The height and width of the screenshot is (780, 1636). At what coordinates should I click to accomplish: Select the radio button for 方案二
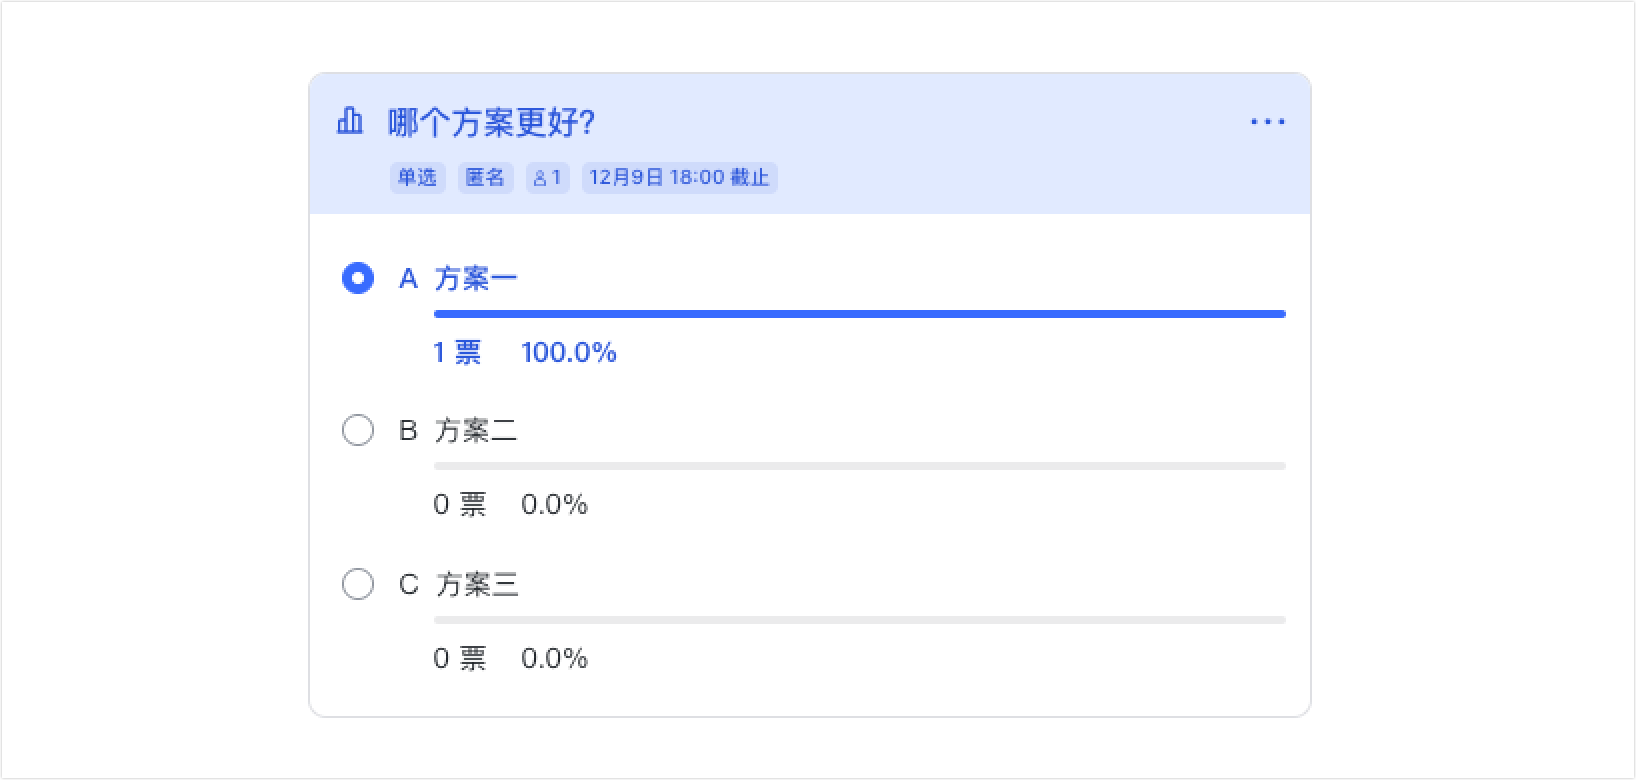358,430
